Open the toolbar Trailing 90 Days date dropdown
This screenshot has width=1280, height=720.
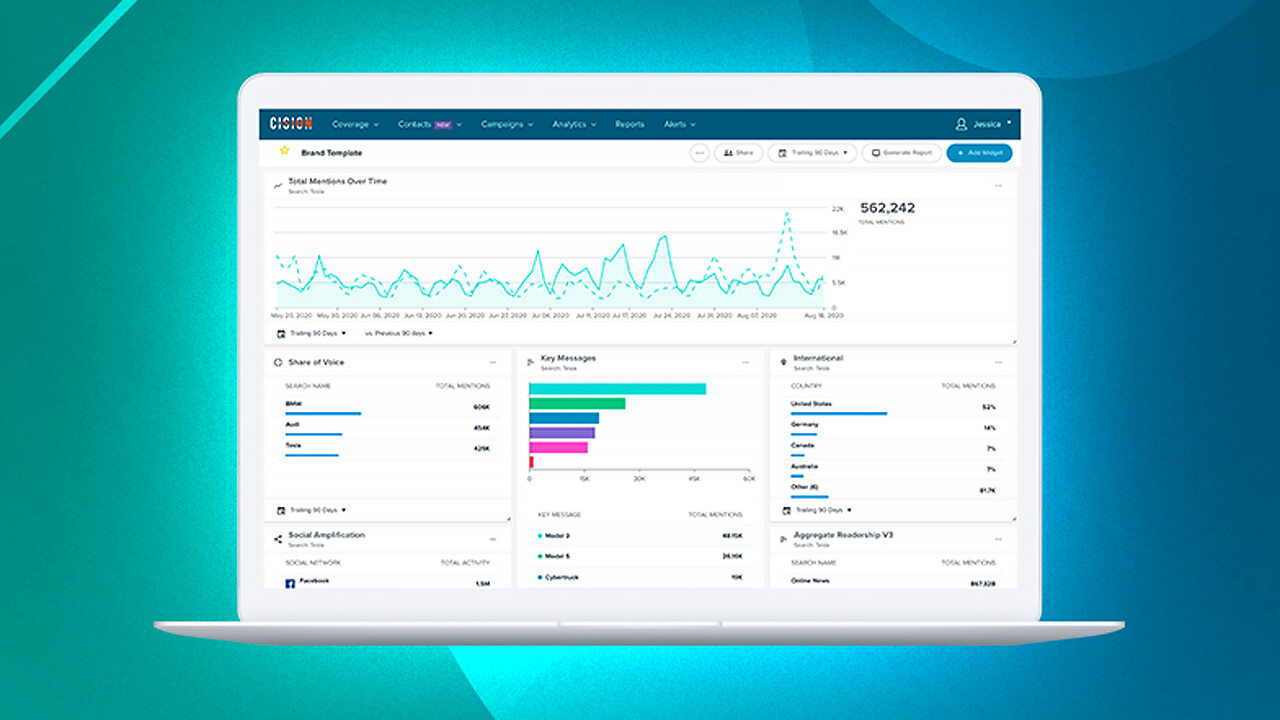813,153
